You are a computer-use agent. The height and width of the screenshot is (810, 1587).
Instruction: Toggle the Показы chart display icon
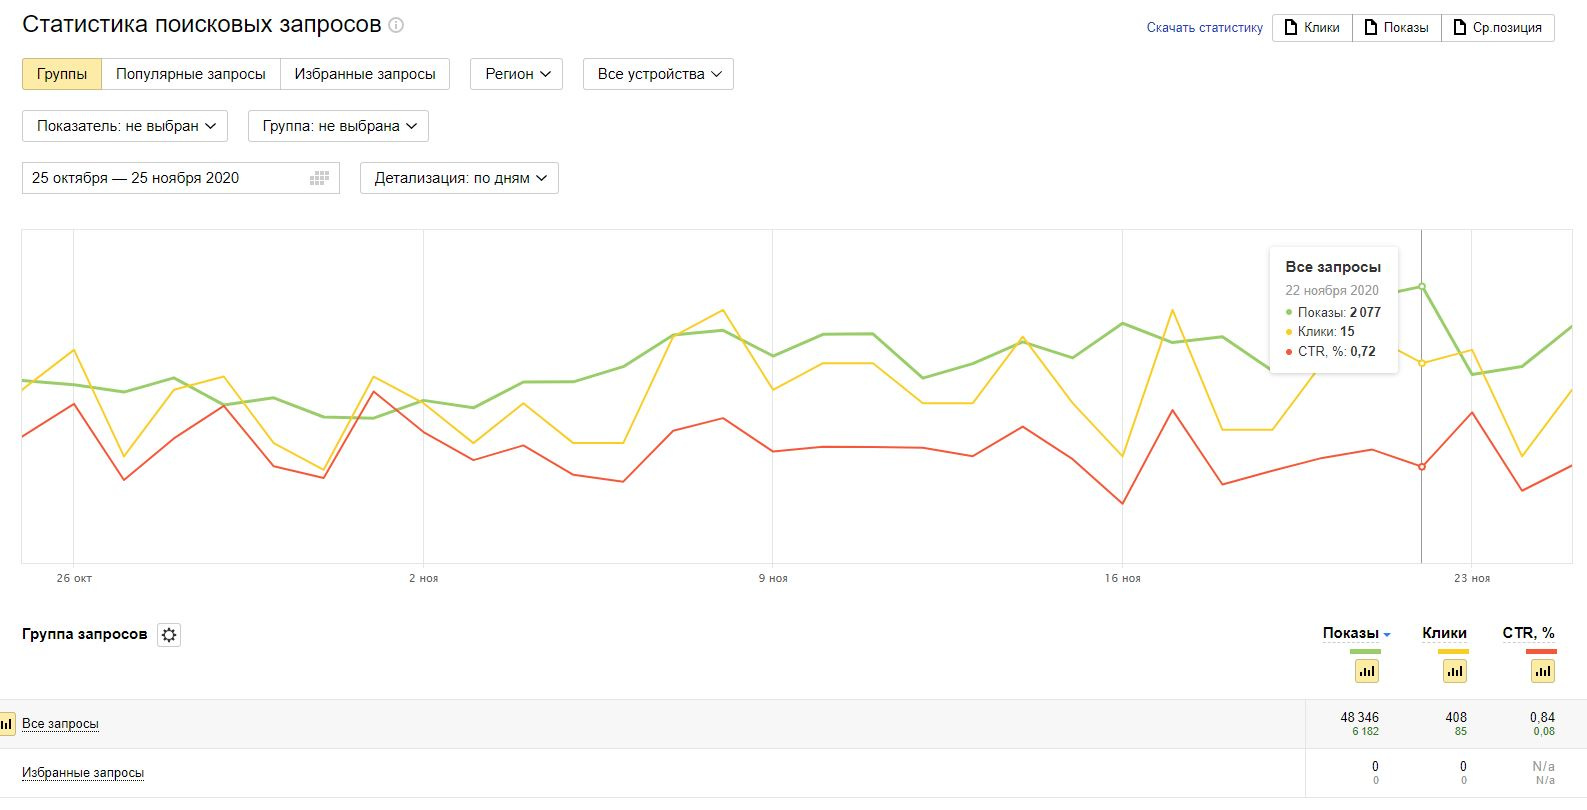pos(1366,671)
